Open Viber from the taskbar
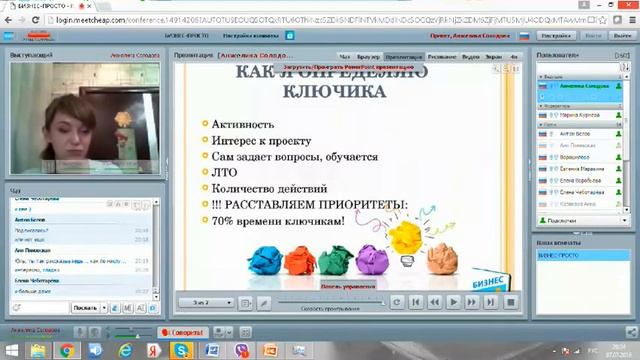This screenshot has width=640, height=360. tap(241, 351)
